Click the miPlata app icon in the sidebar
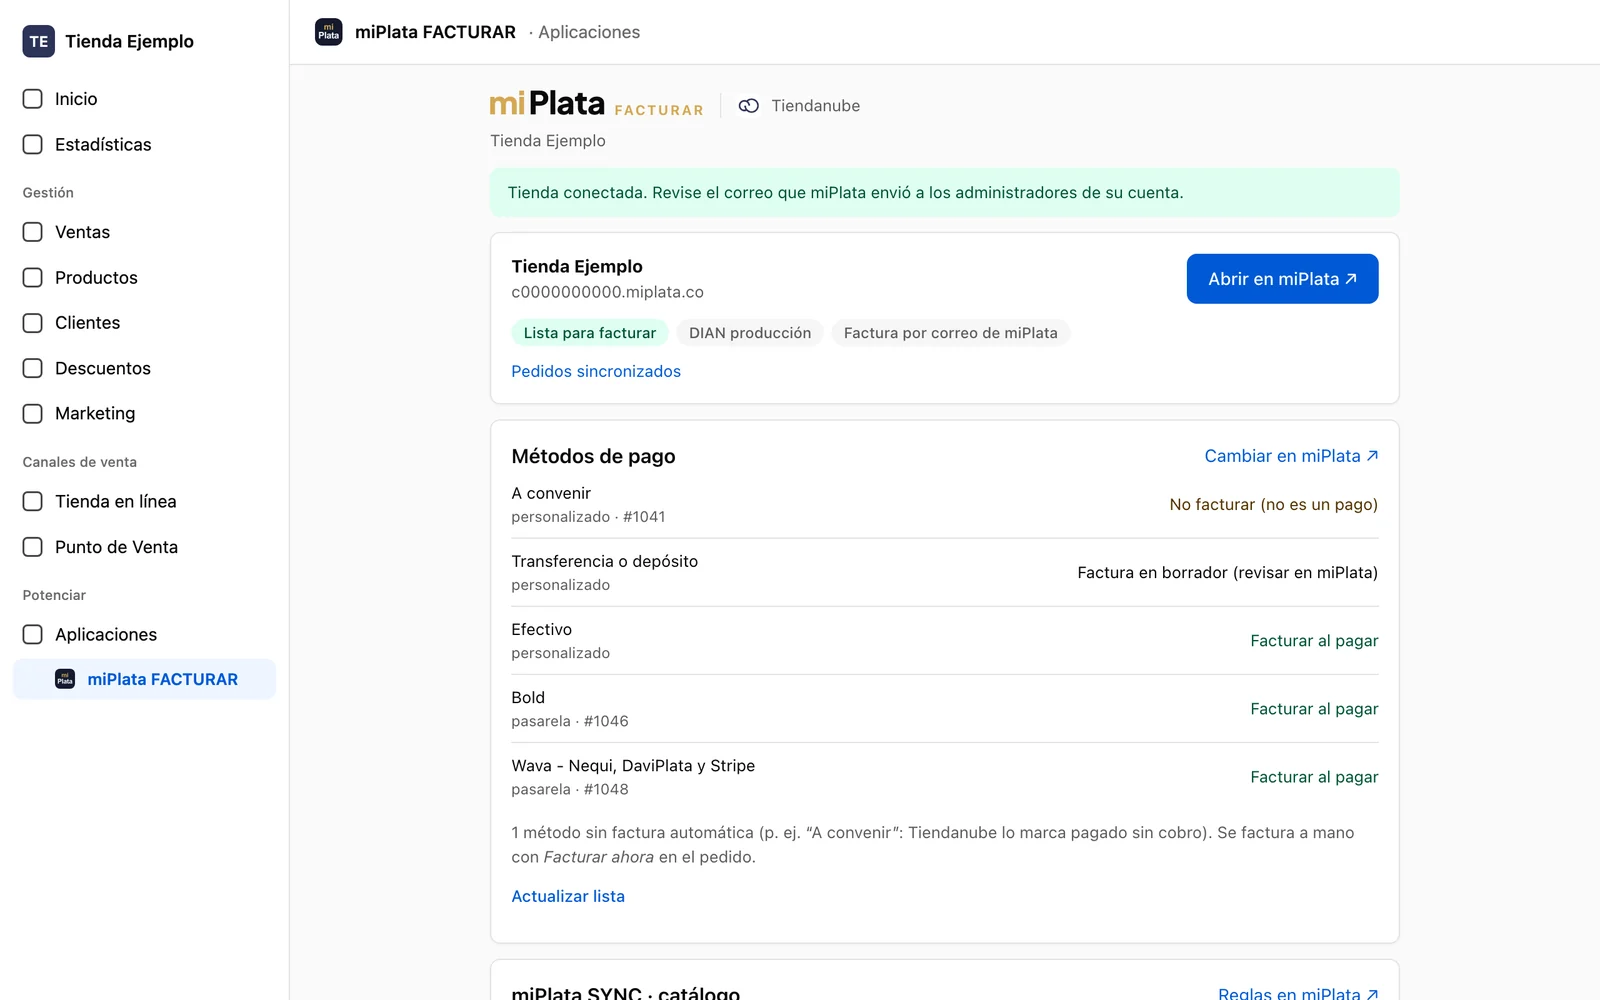This screenshot has height=1000, width=1600. (x=65, y=679)
